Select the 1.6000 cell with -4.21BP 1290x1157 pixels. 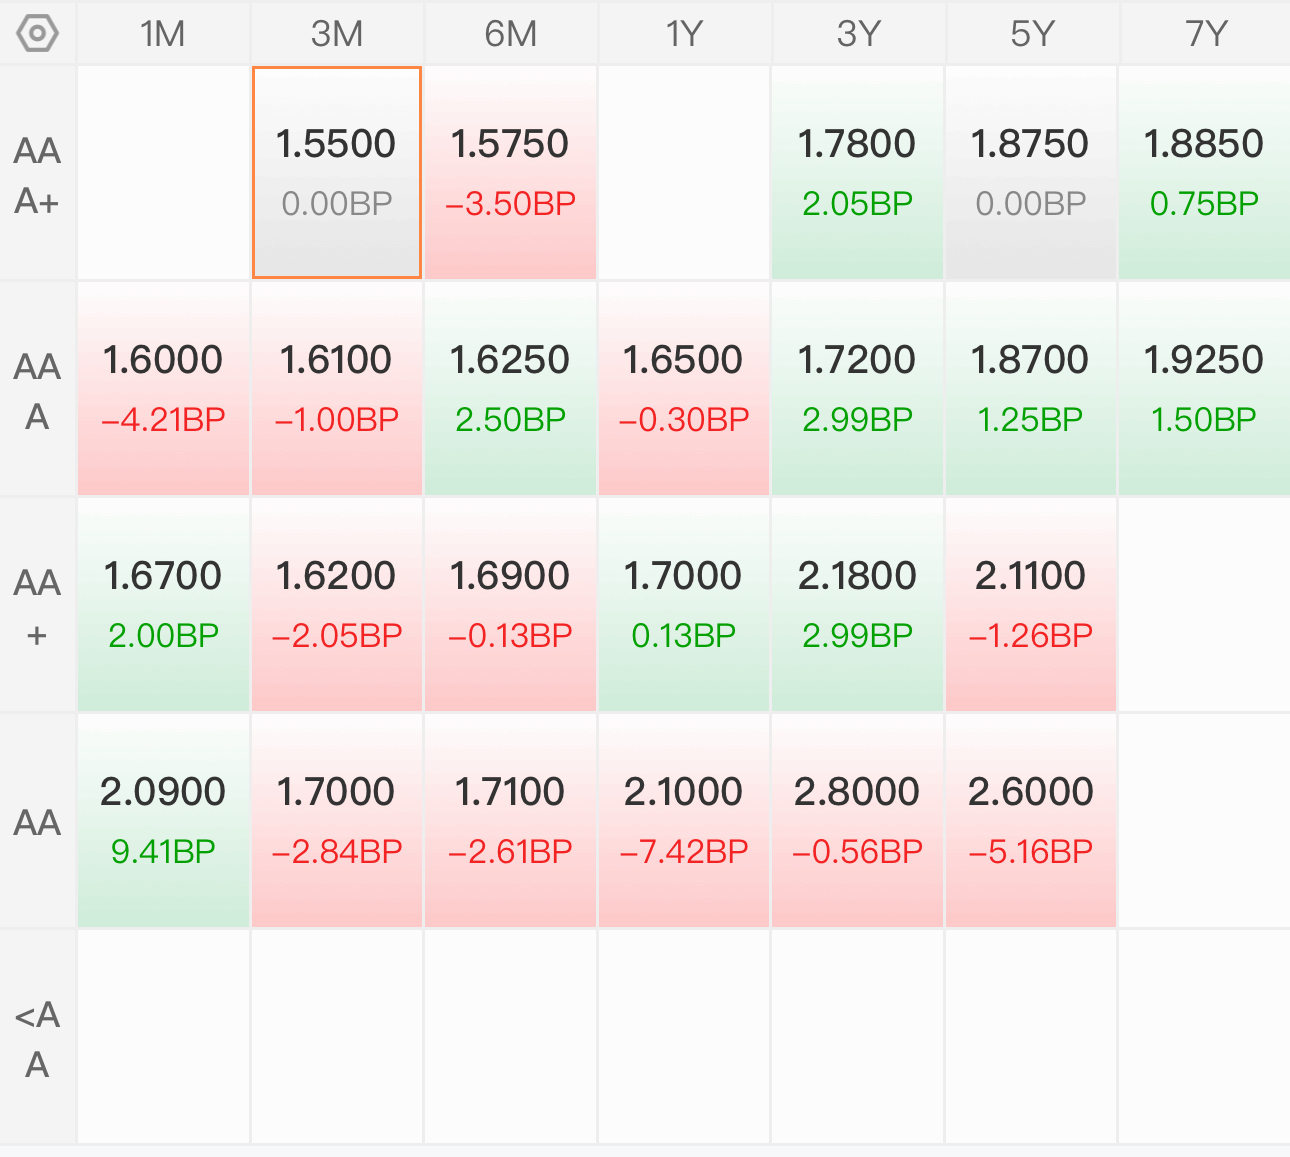tap(163, 389)
